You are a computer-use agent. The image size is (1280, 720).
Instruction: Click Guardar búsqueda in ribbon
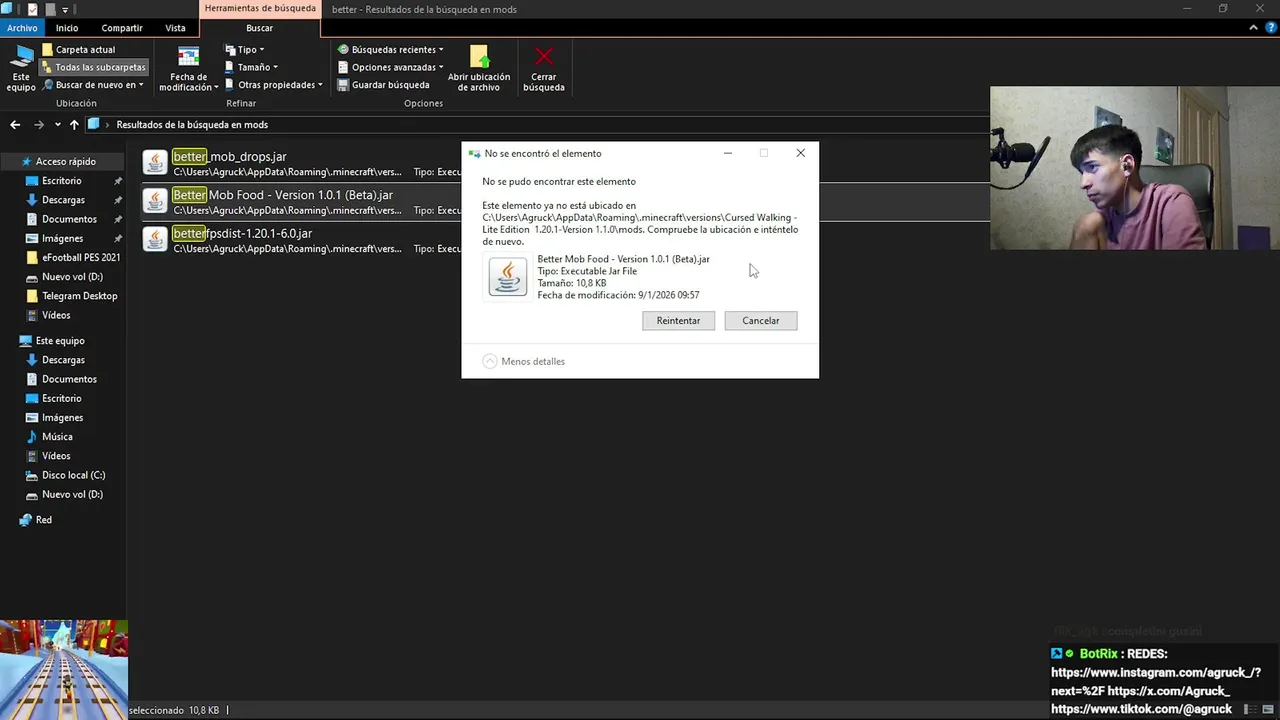[x=384, y=85]
